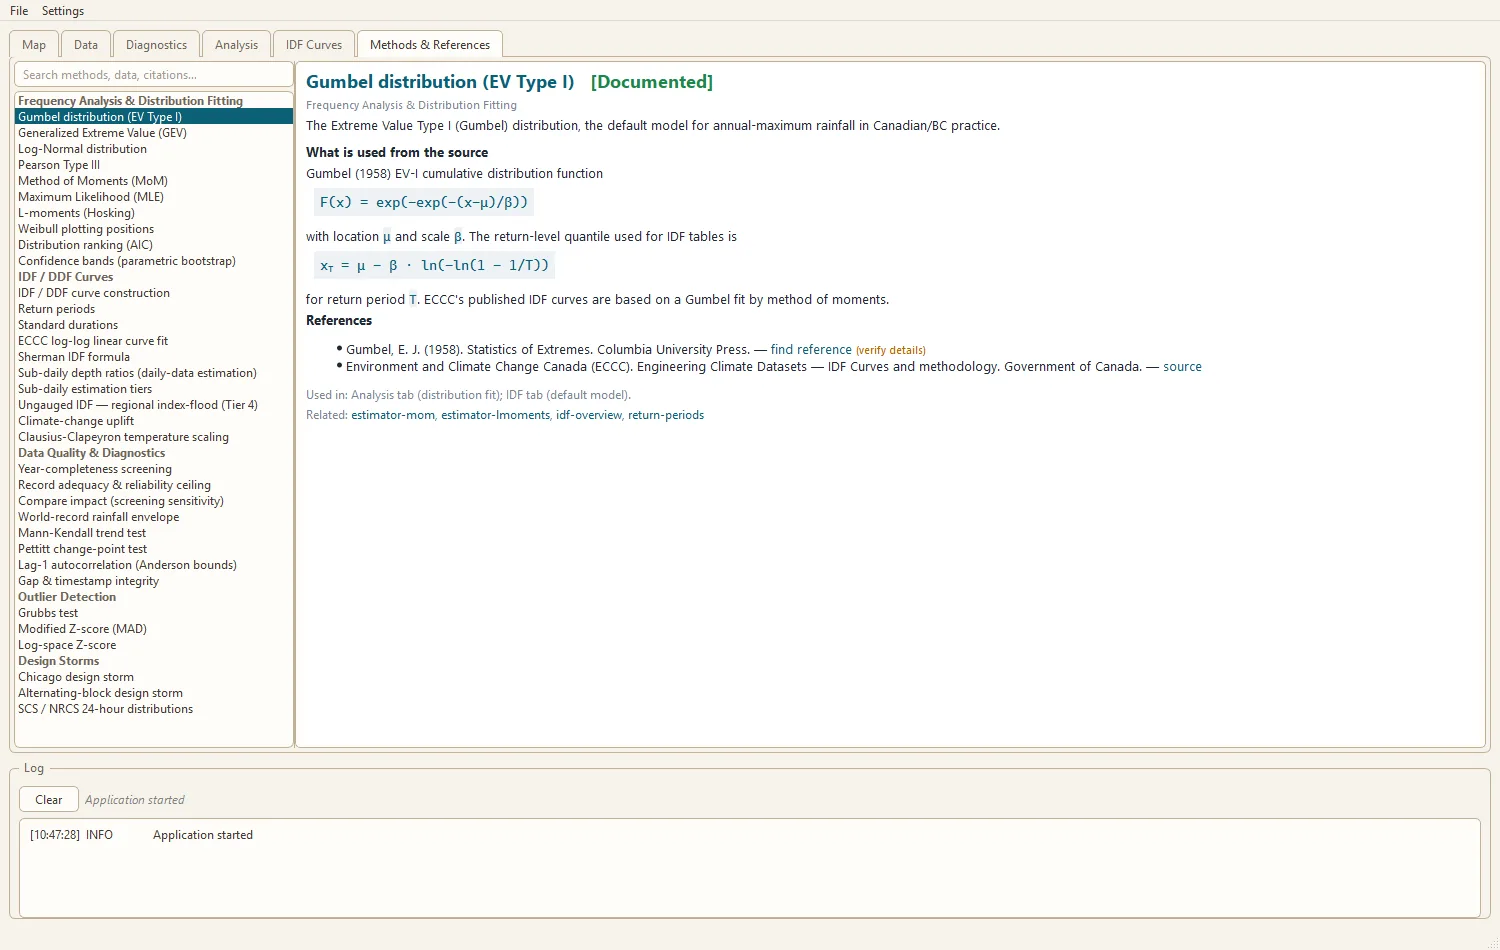
Task: Click the '[10:47:28] INFO' log entry
Action: (x=141, y=835)
